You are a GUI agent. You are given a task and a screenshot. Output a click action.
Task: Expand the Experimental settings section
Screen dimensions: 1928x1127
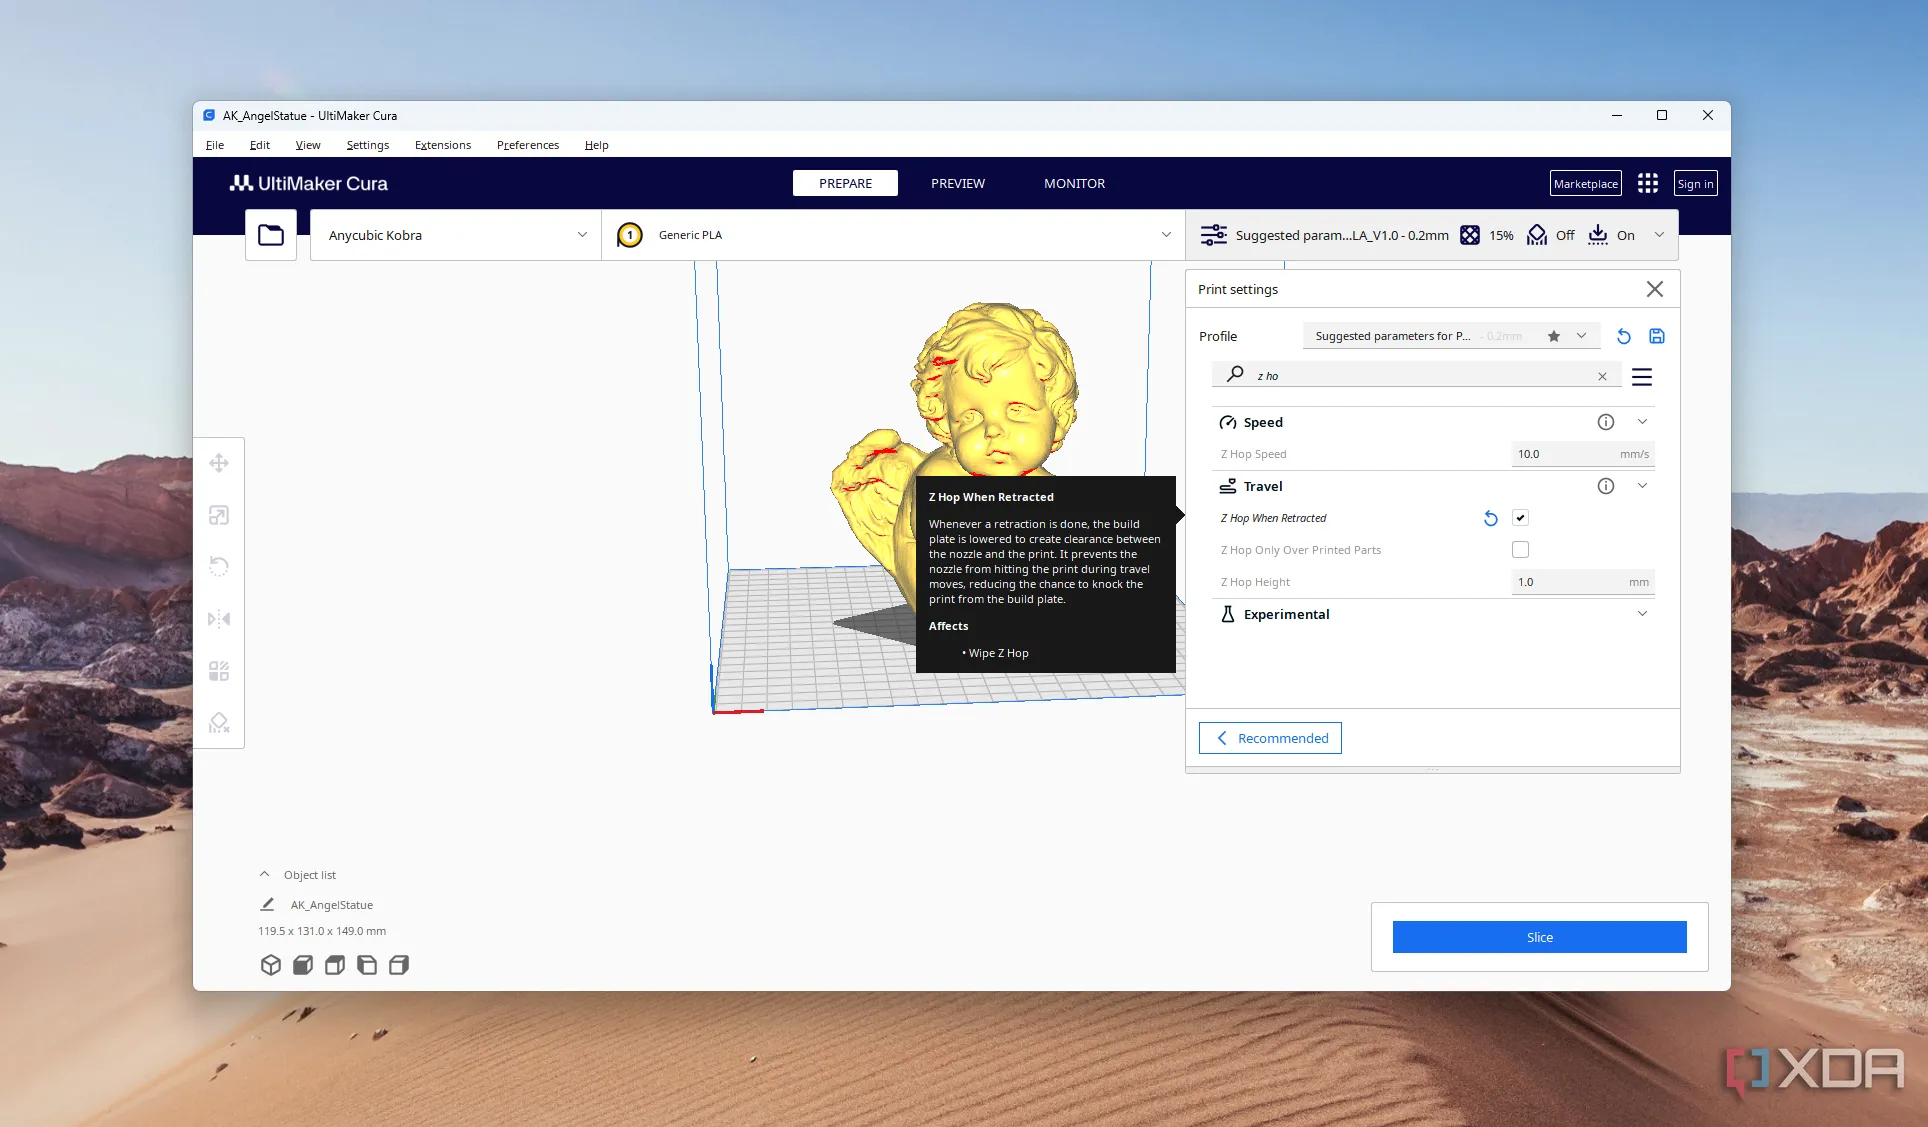(x=1641, y=614)
